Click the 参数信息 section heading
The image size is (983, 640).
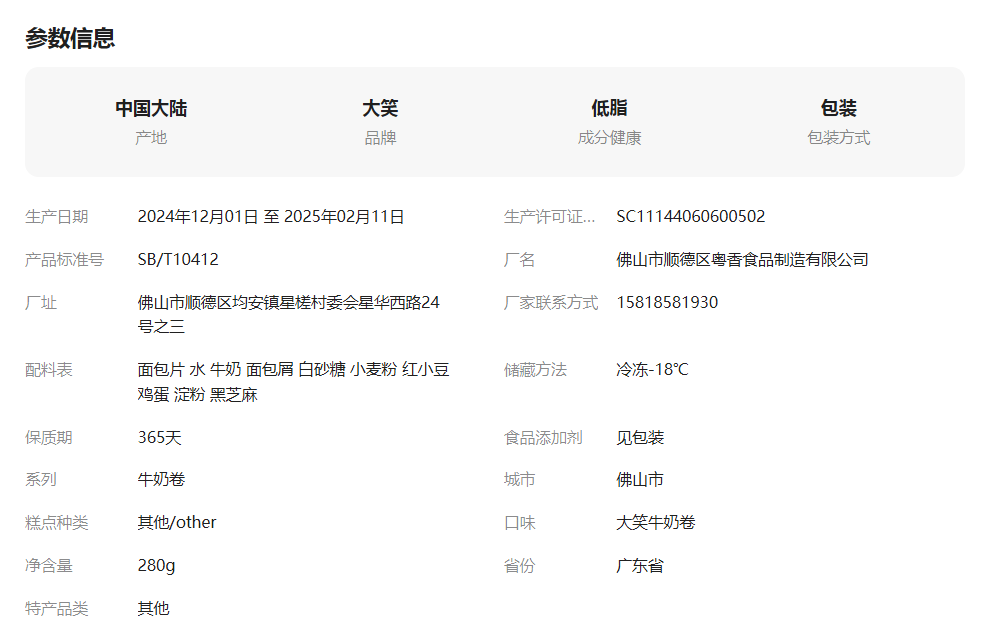[x=70, y=38]
